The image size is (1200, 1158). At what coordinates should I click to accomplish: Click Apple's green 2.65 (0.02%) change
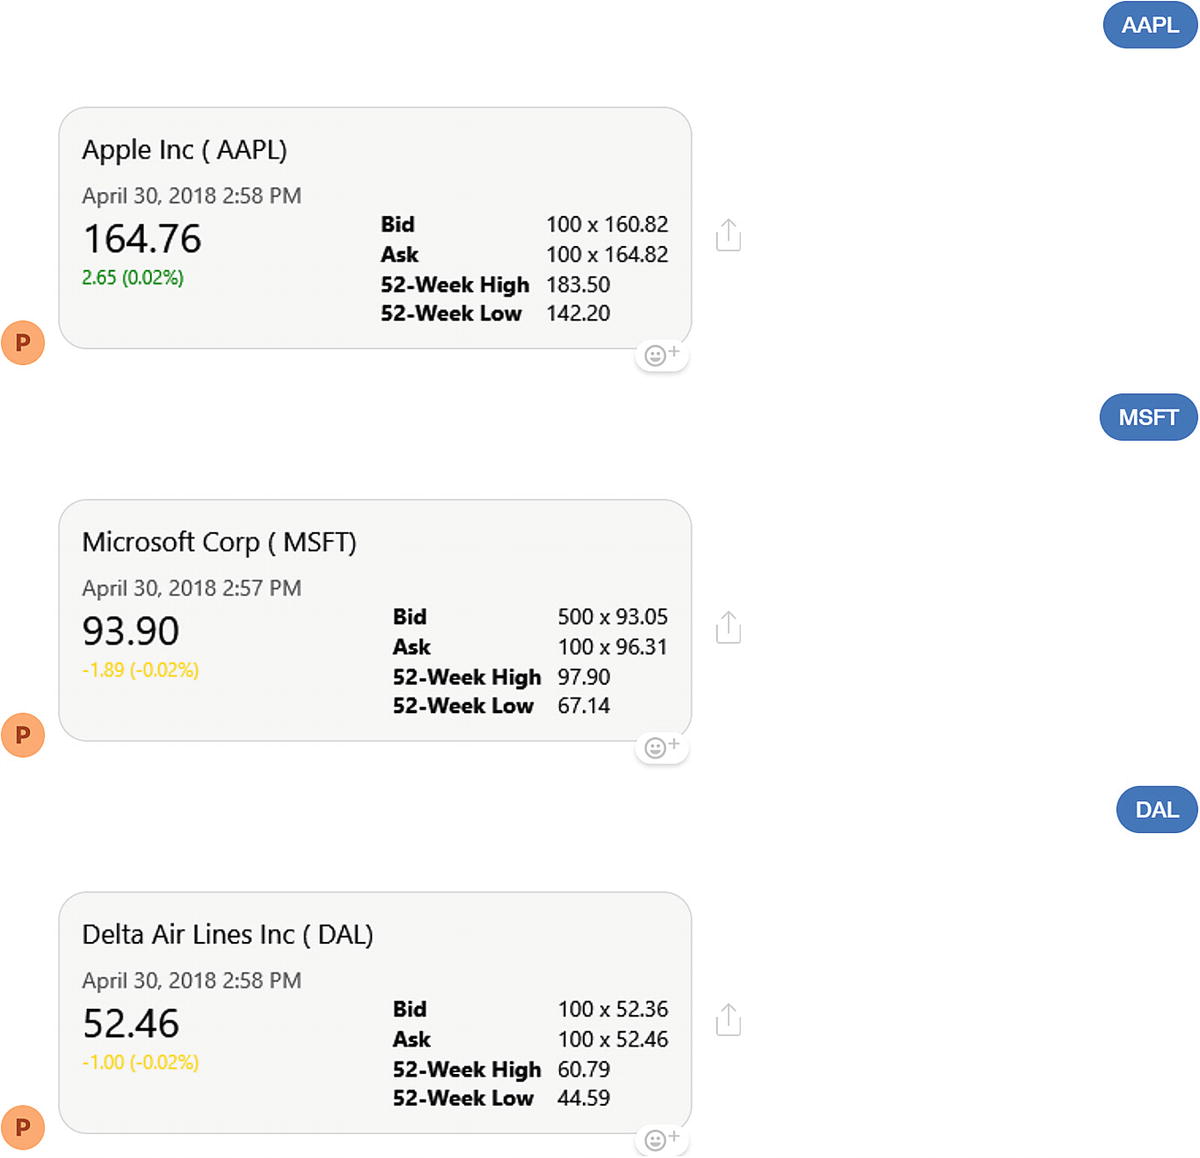(x=133, y=278)
